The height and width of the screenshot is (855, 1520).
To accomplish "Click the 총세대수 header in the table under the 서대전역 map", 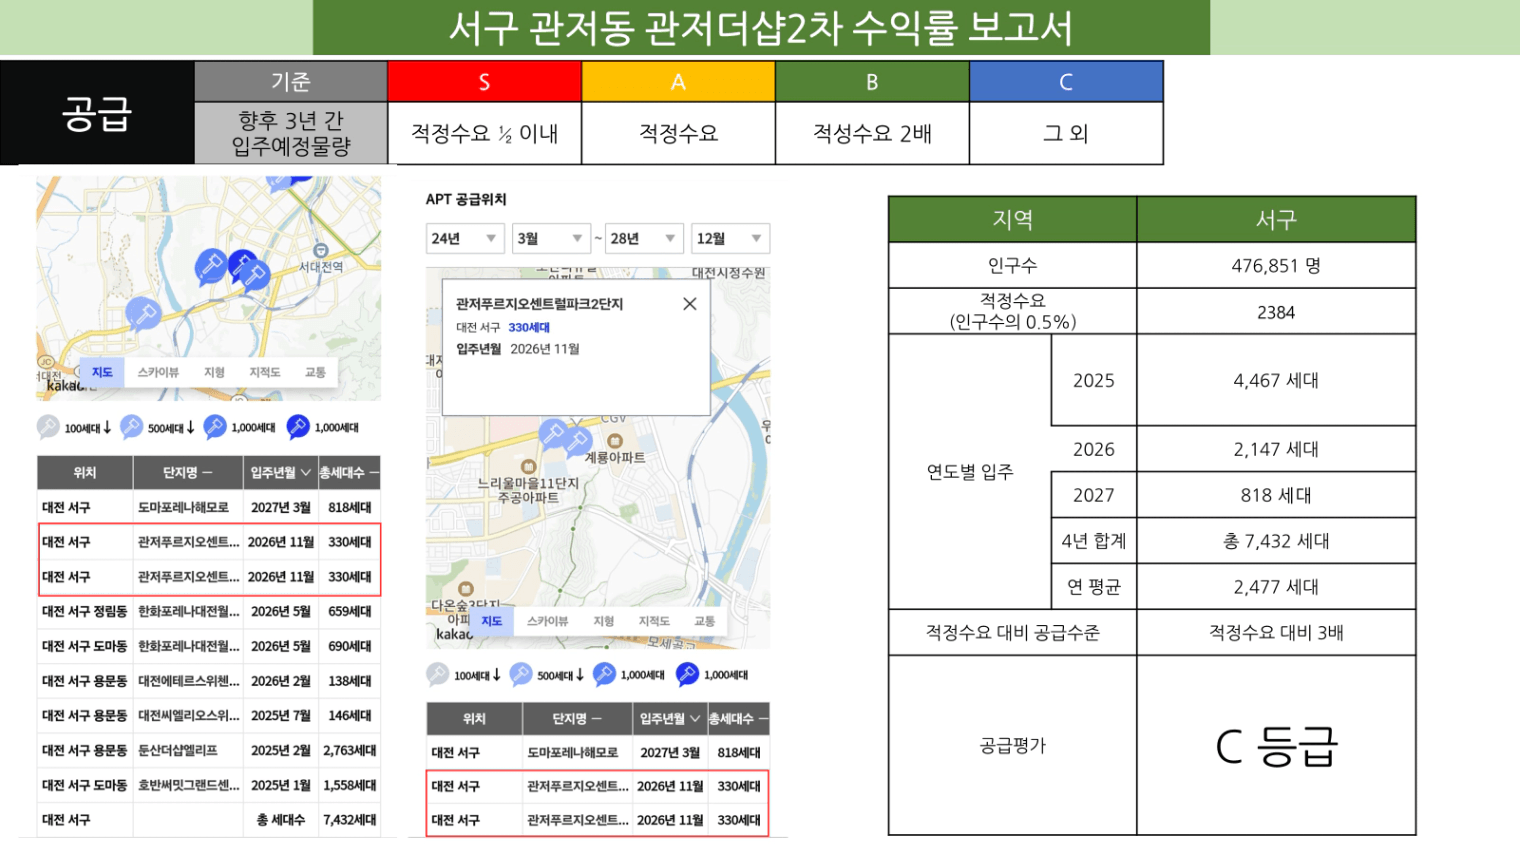I will tap(349, 472).
